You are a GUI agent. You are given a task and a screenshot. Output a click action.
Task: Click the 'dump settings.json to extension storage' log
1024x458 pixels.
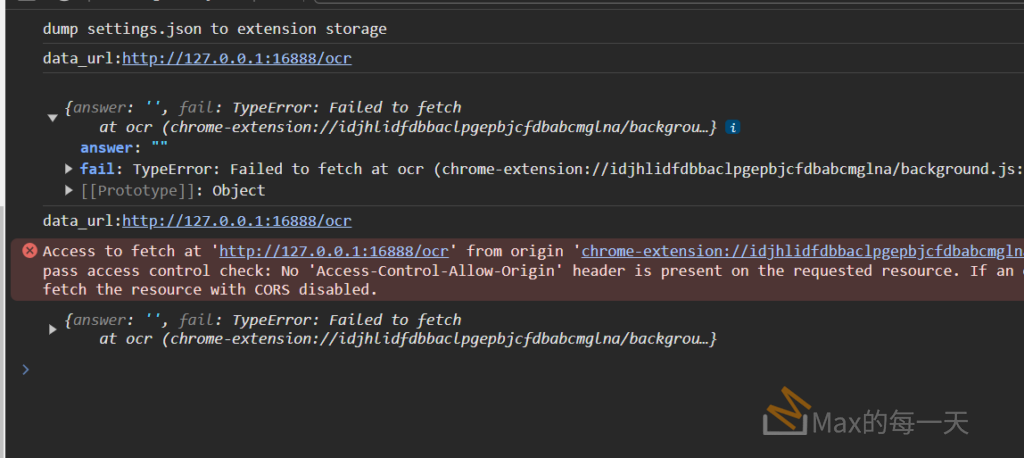tap(214, 29)
